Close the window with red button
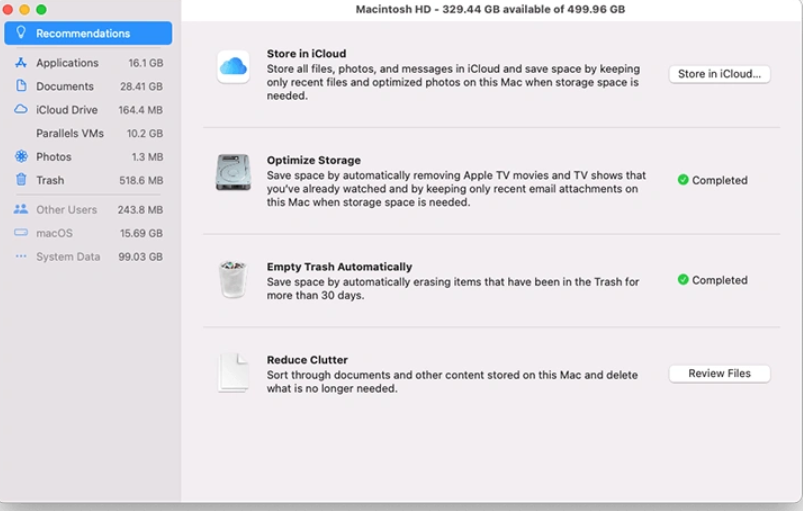The height and width of the screenshot is (511, 803). pyautogui.click(x=8, y=9)
